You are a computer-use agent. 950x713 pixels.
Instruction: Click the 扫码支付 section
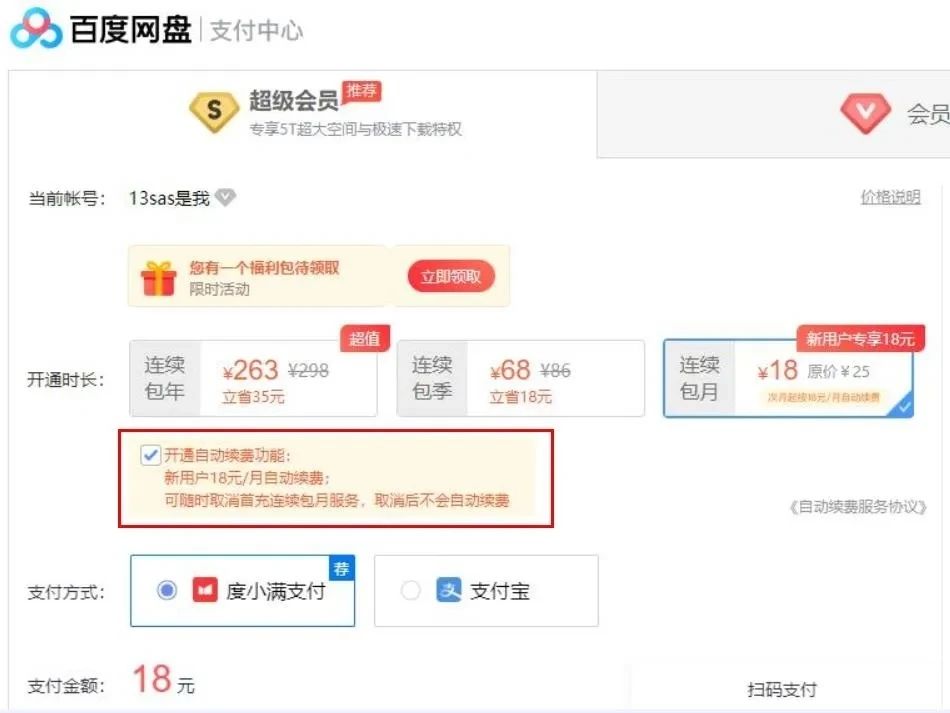coord(782,689)
